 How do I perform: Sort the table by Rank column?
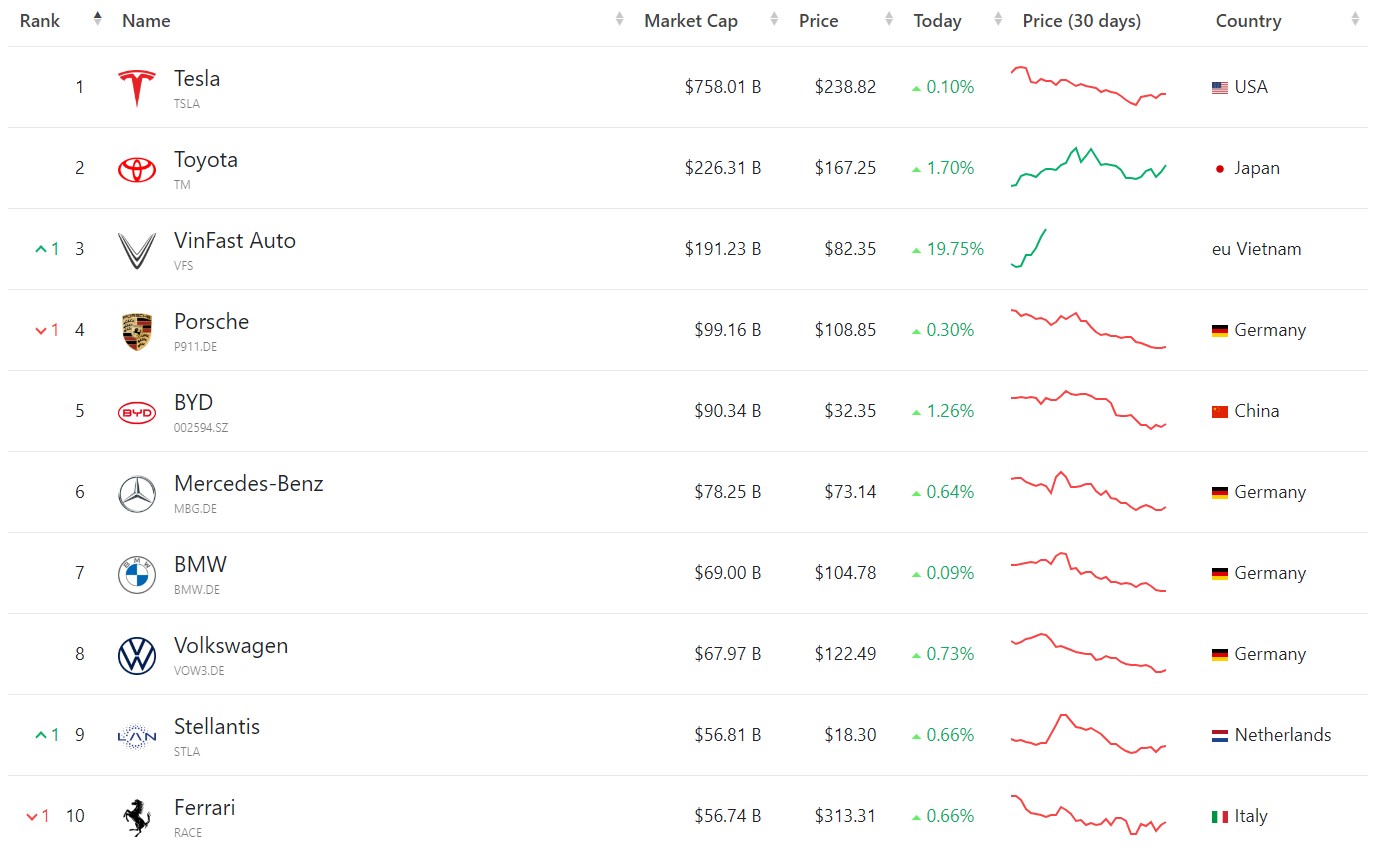point(97,20)
